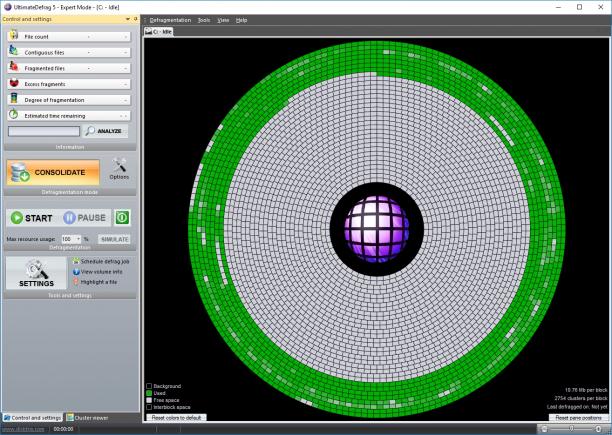
Task: Click the START button
Action: point(32,218)
